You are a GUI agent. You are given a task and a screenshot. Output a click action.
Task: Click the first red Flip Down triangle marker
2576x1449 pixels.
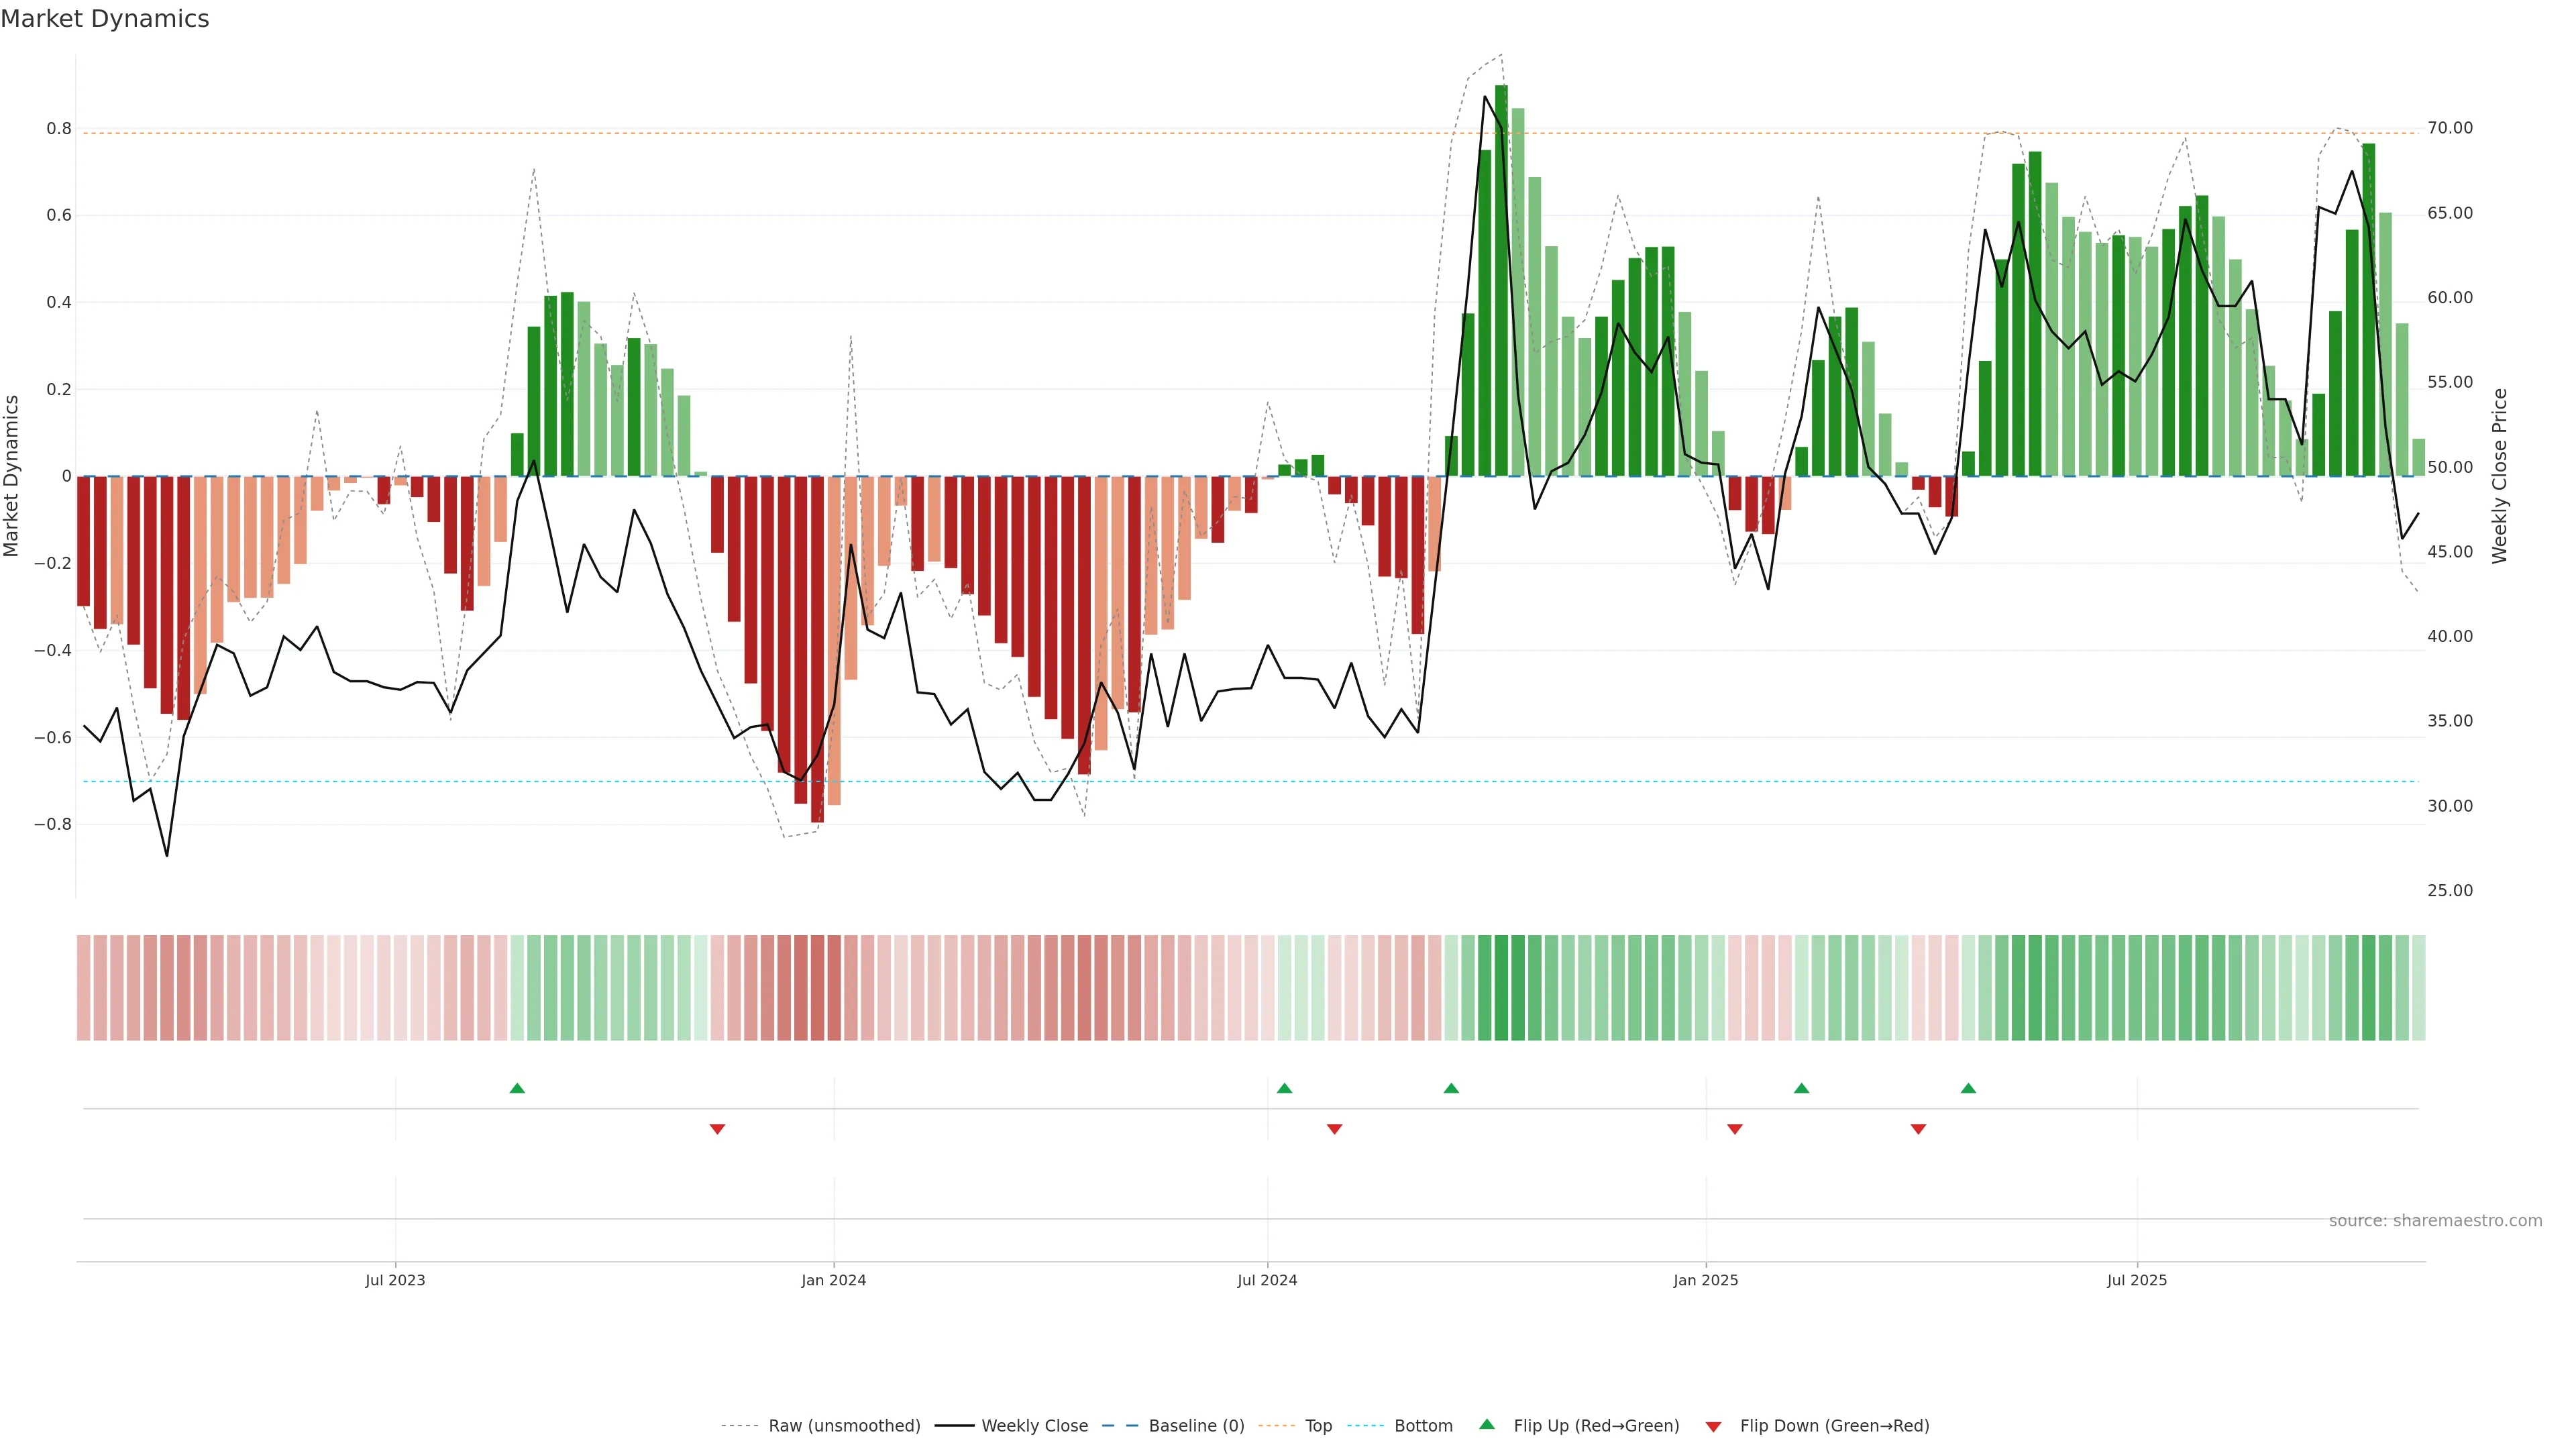click(717, 1129)
